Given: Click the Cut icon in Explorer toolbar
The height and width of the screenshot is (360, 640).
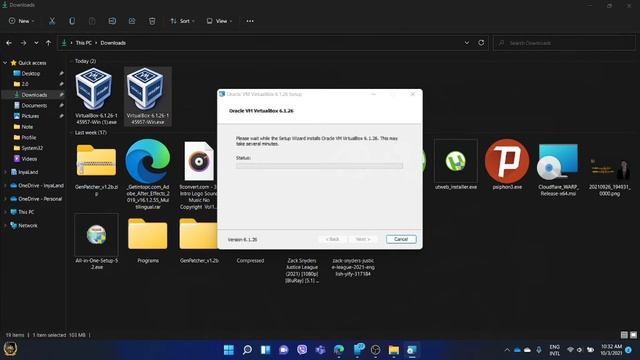Looking at the screenshot, I should pyautogui.click(x=52, y=21).
